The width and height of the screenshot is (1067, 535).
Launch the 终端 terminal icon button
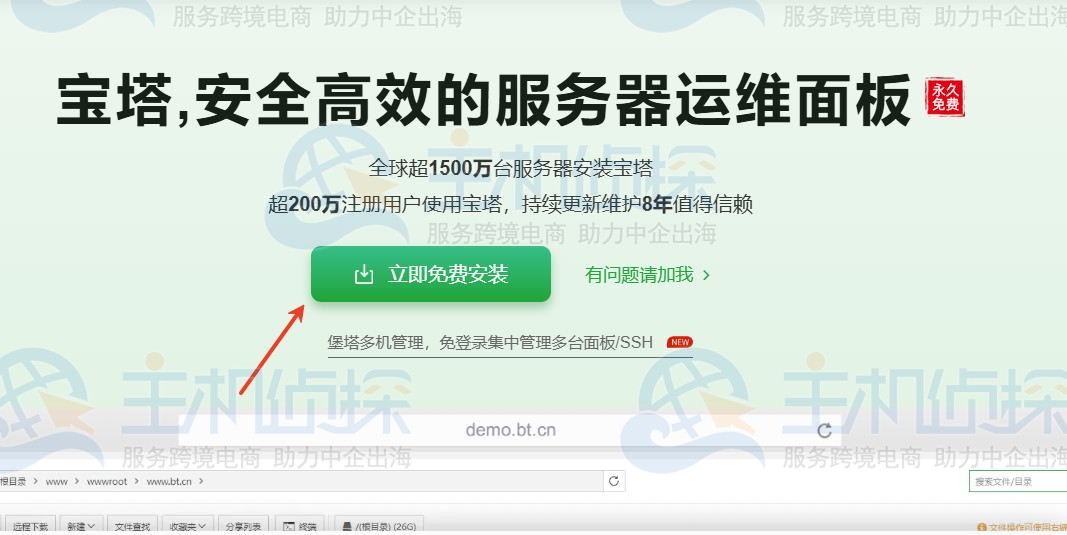299,525
